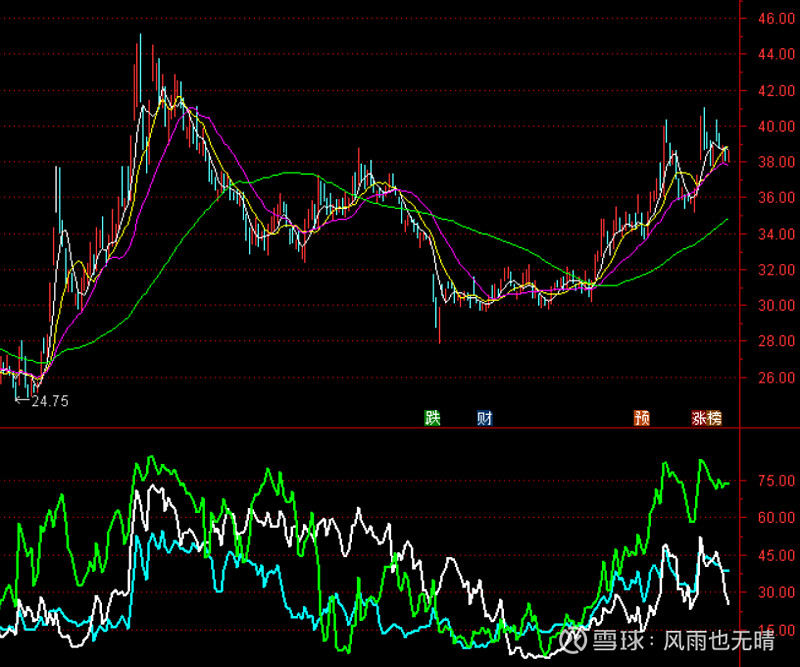Viewport: 800px width, 667px height.
Task: Click the 28.00 price axis label
Action: 776,341
